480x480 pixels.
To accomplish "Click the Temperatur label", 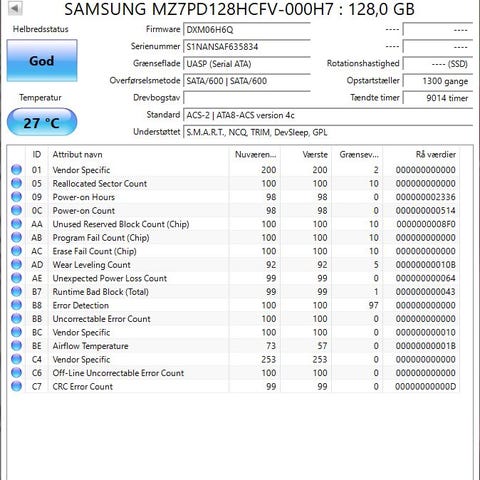I will (40, 98).
